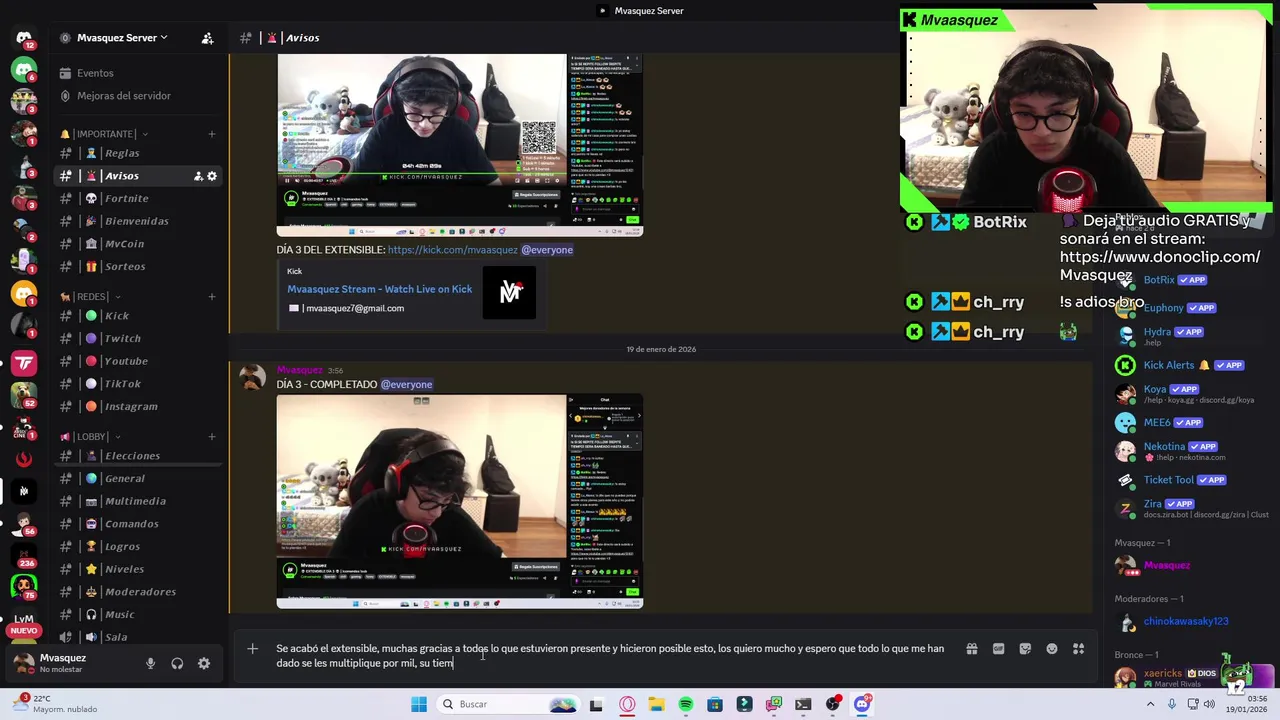Toggle headphones deafen in user panel

(177, 663)
